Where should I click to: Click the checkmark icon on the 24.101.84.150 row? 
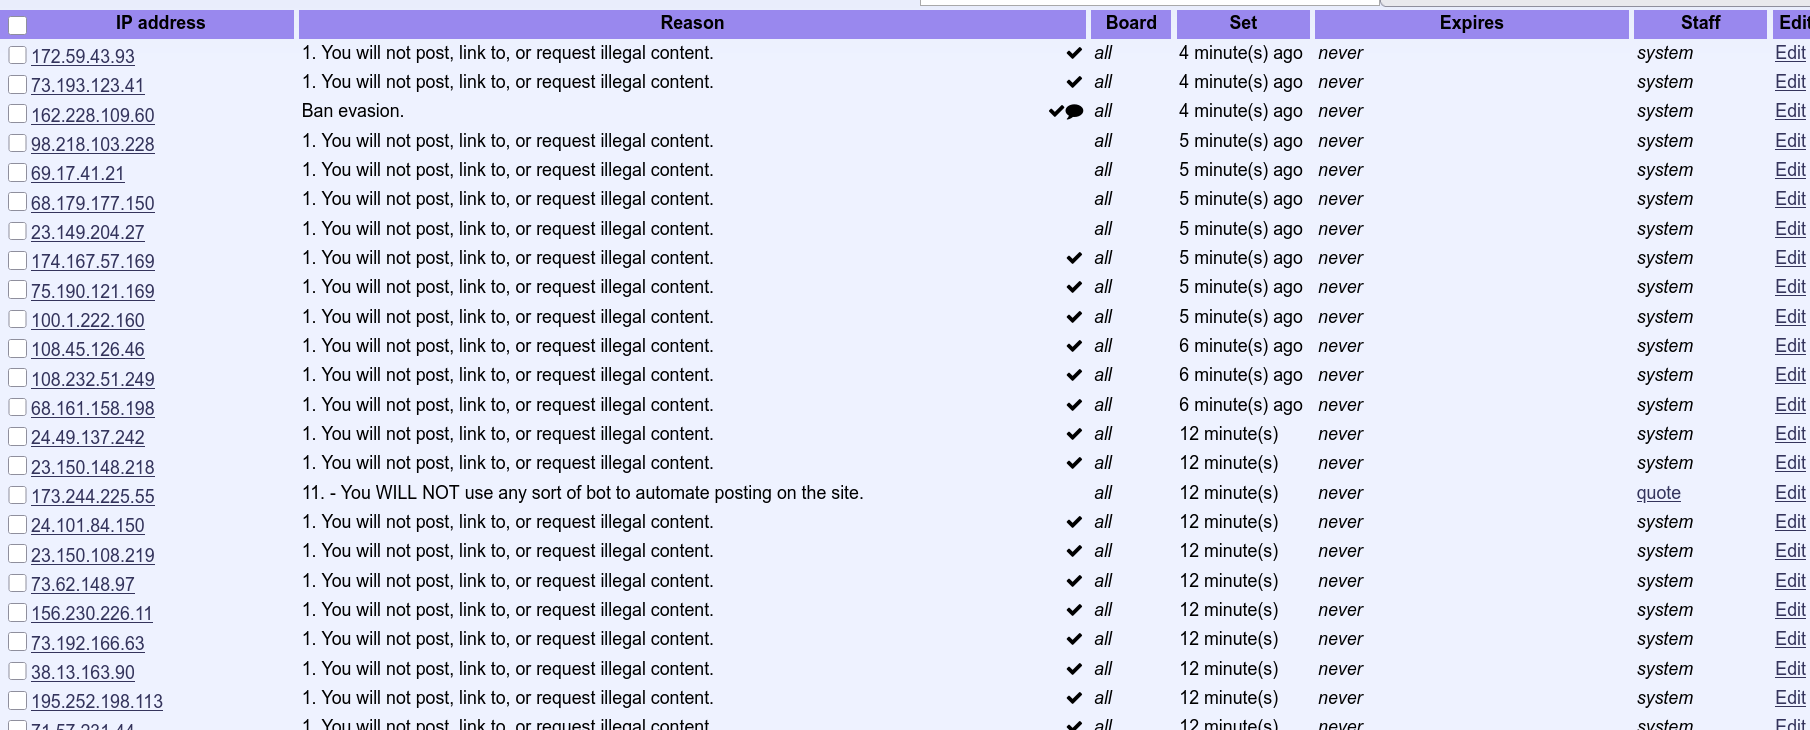(1074, 522)
